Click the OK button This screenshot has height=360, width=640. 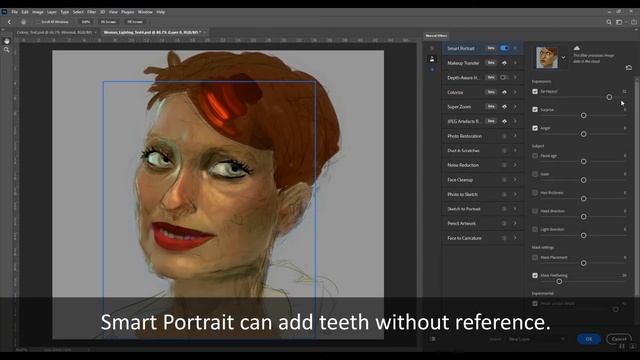tap(589, 339)
